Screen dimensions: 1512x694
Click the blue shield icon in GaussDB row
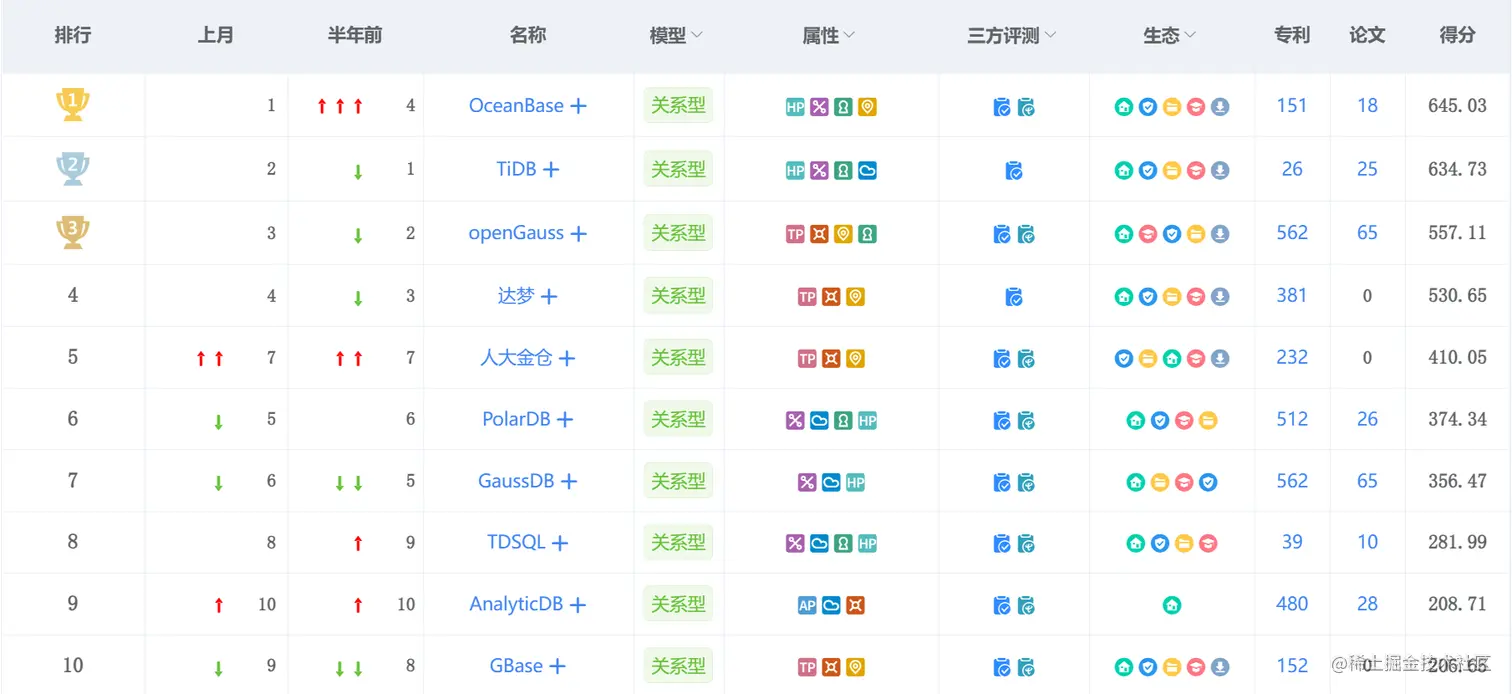pos(1208,483)
